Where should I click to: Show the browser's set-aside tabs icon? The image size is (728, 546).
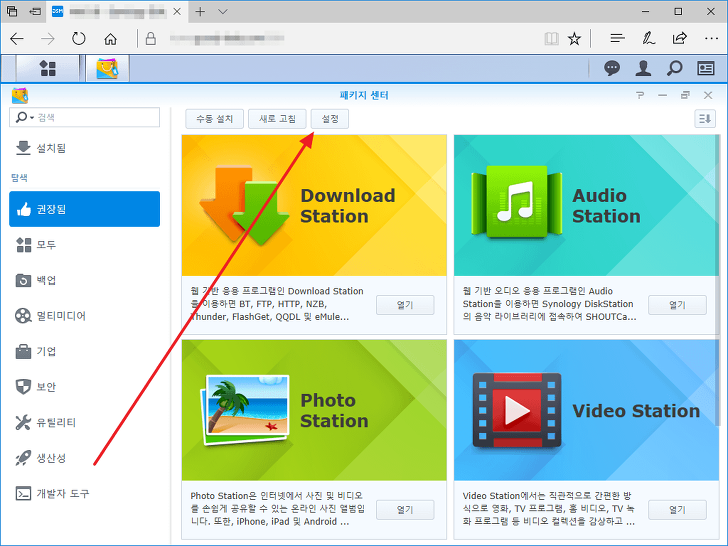tap(12, 12)
